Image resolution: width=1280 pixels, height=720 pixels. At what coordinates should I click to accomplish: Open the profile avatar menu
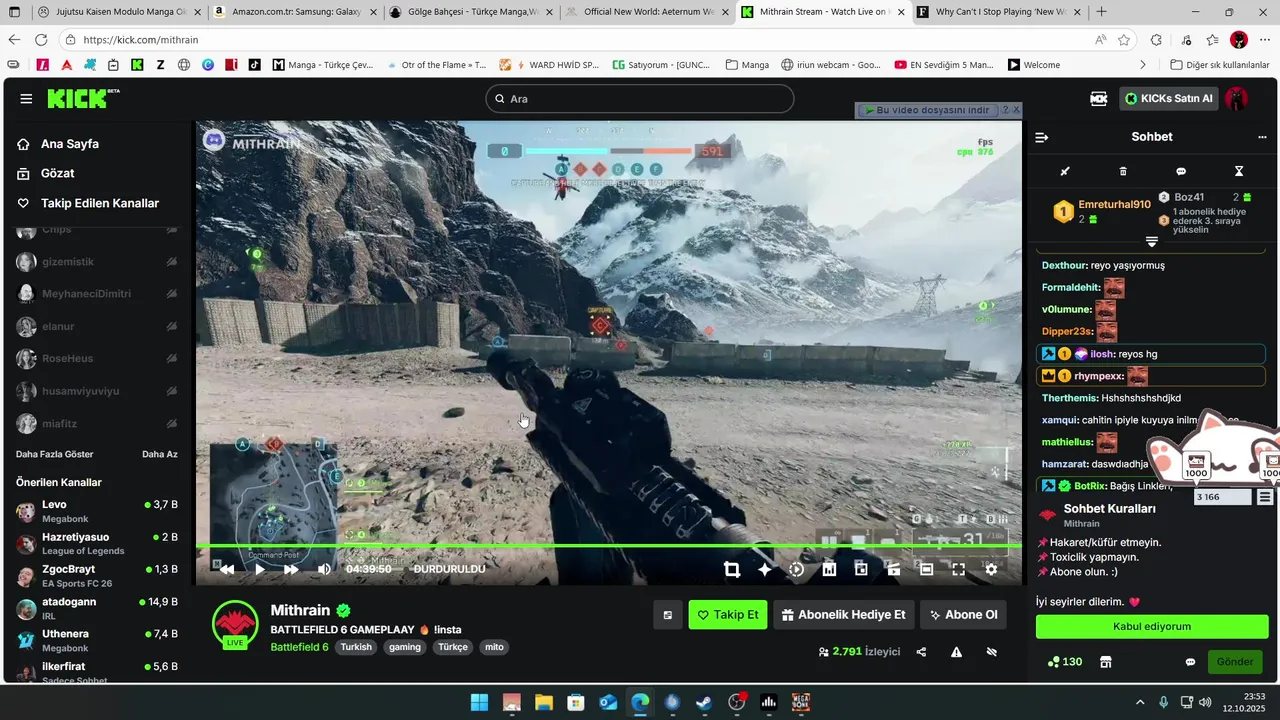(x=1237, y=99)
